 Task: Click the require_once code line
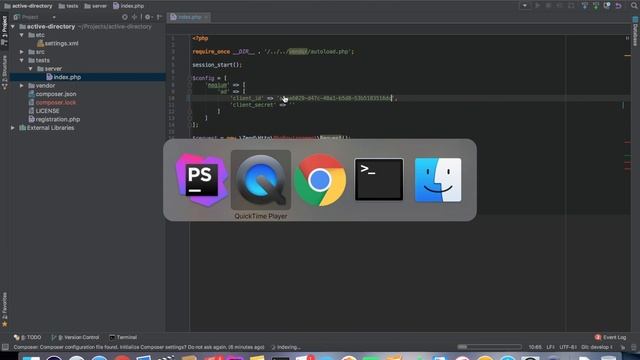pyautogui.click(x=273, y=52)
